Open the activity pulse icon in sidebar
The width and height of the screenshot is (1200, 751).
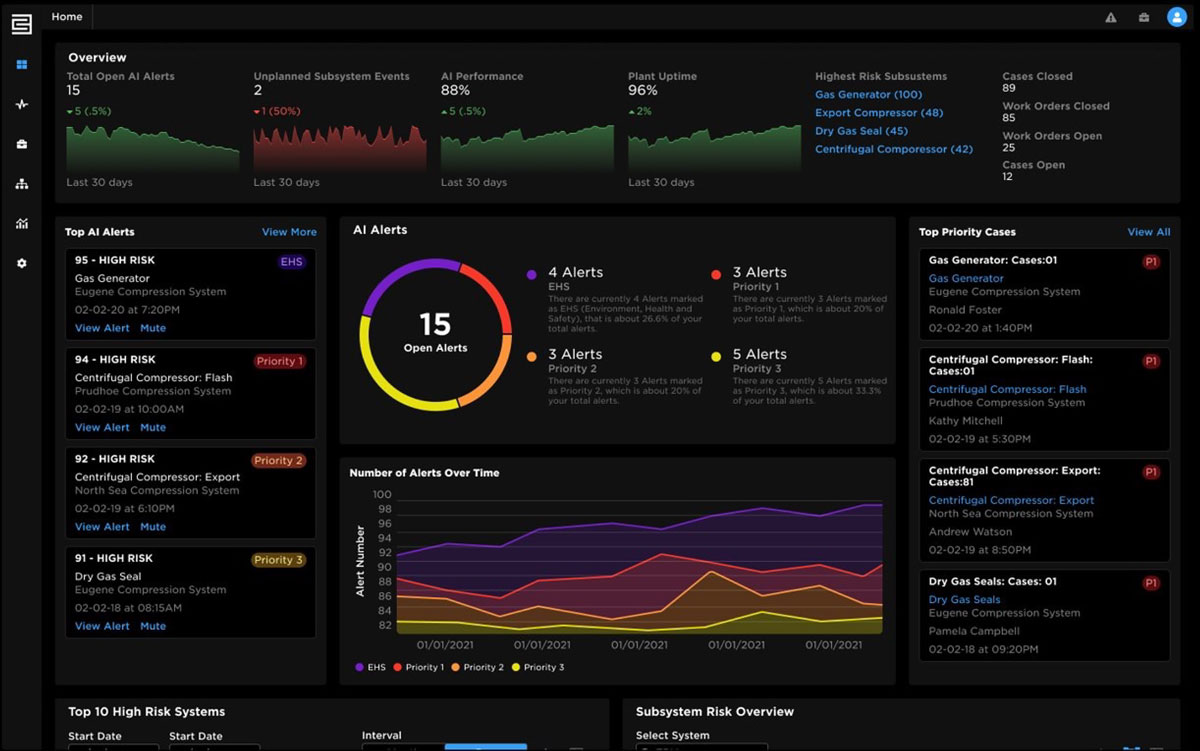[x=22, y=105]
